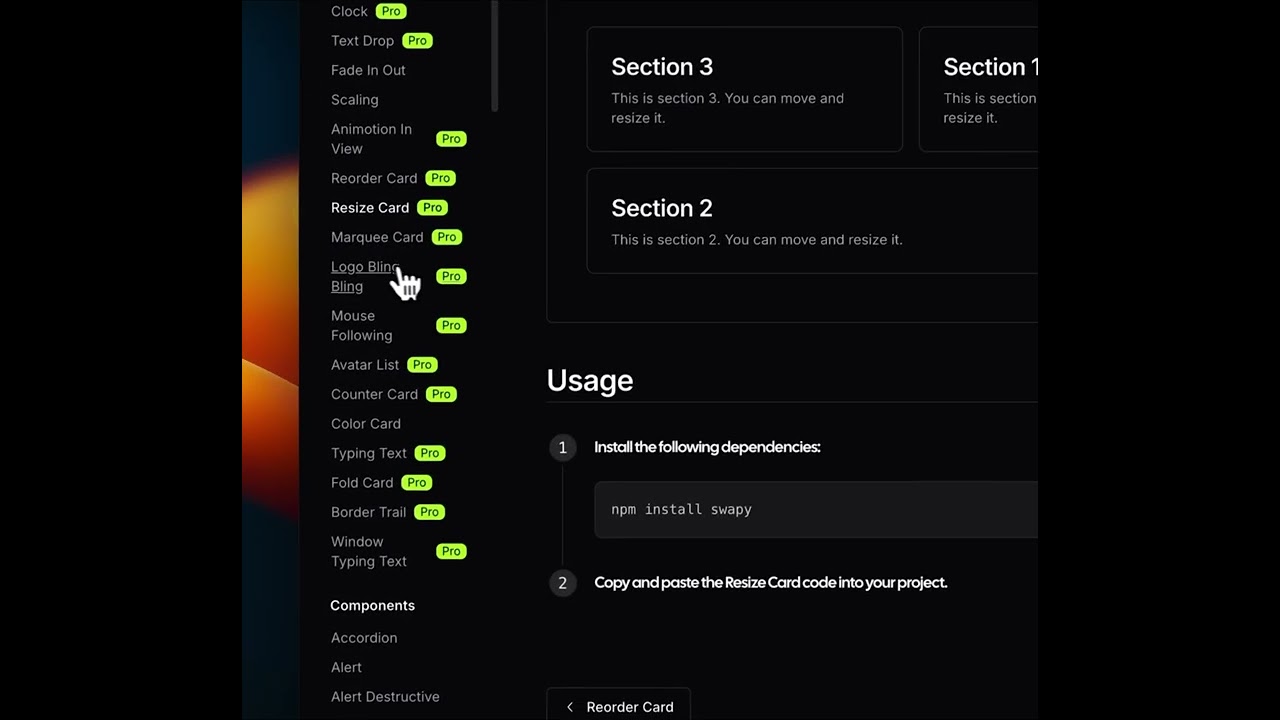
Task: Open the Marquee Card page
Action: pos(377,237)
